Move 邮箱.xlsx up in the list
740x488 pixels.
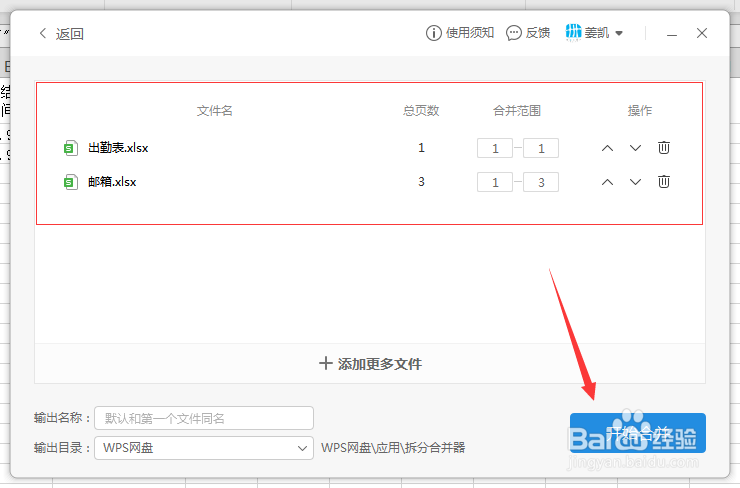point(607,182)
